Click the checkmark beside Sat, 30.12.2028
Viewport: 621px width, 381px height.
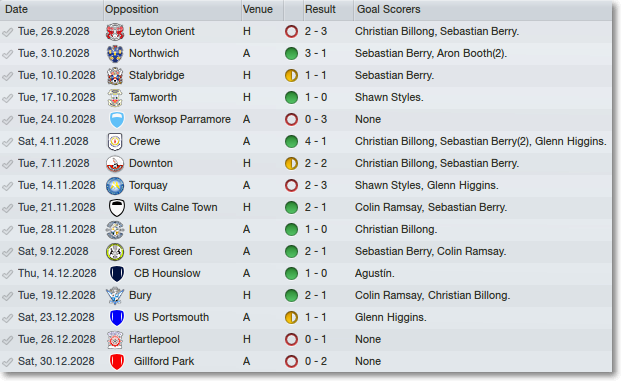coord(8,362)
